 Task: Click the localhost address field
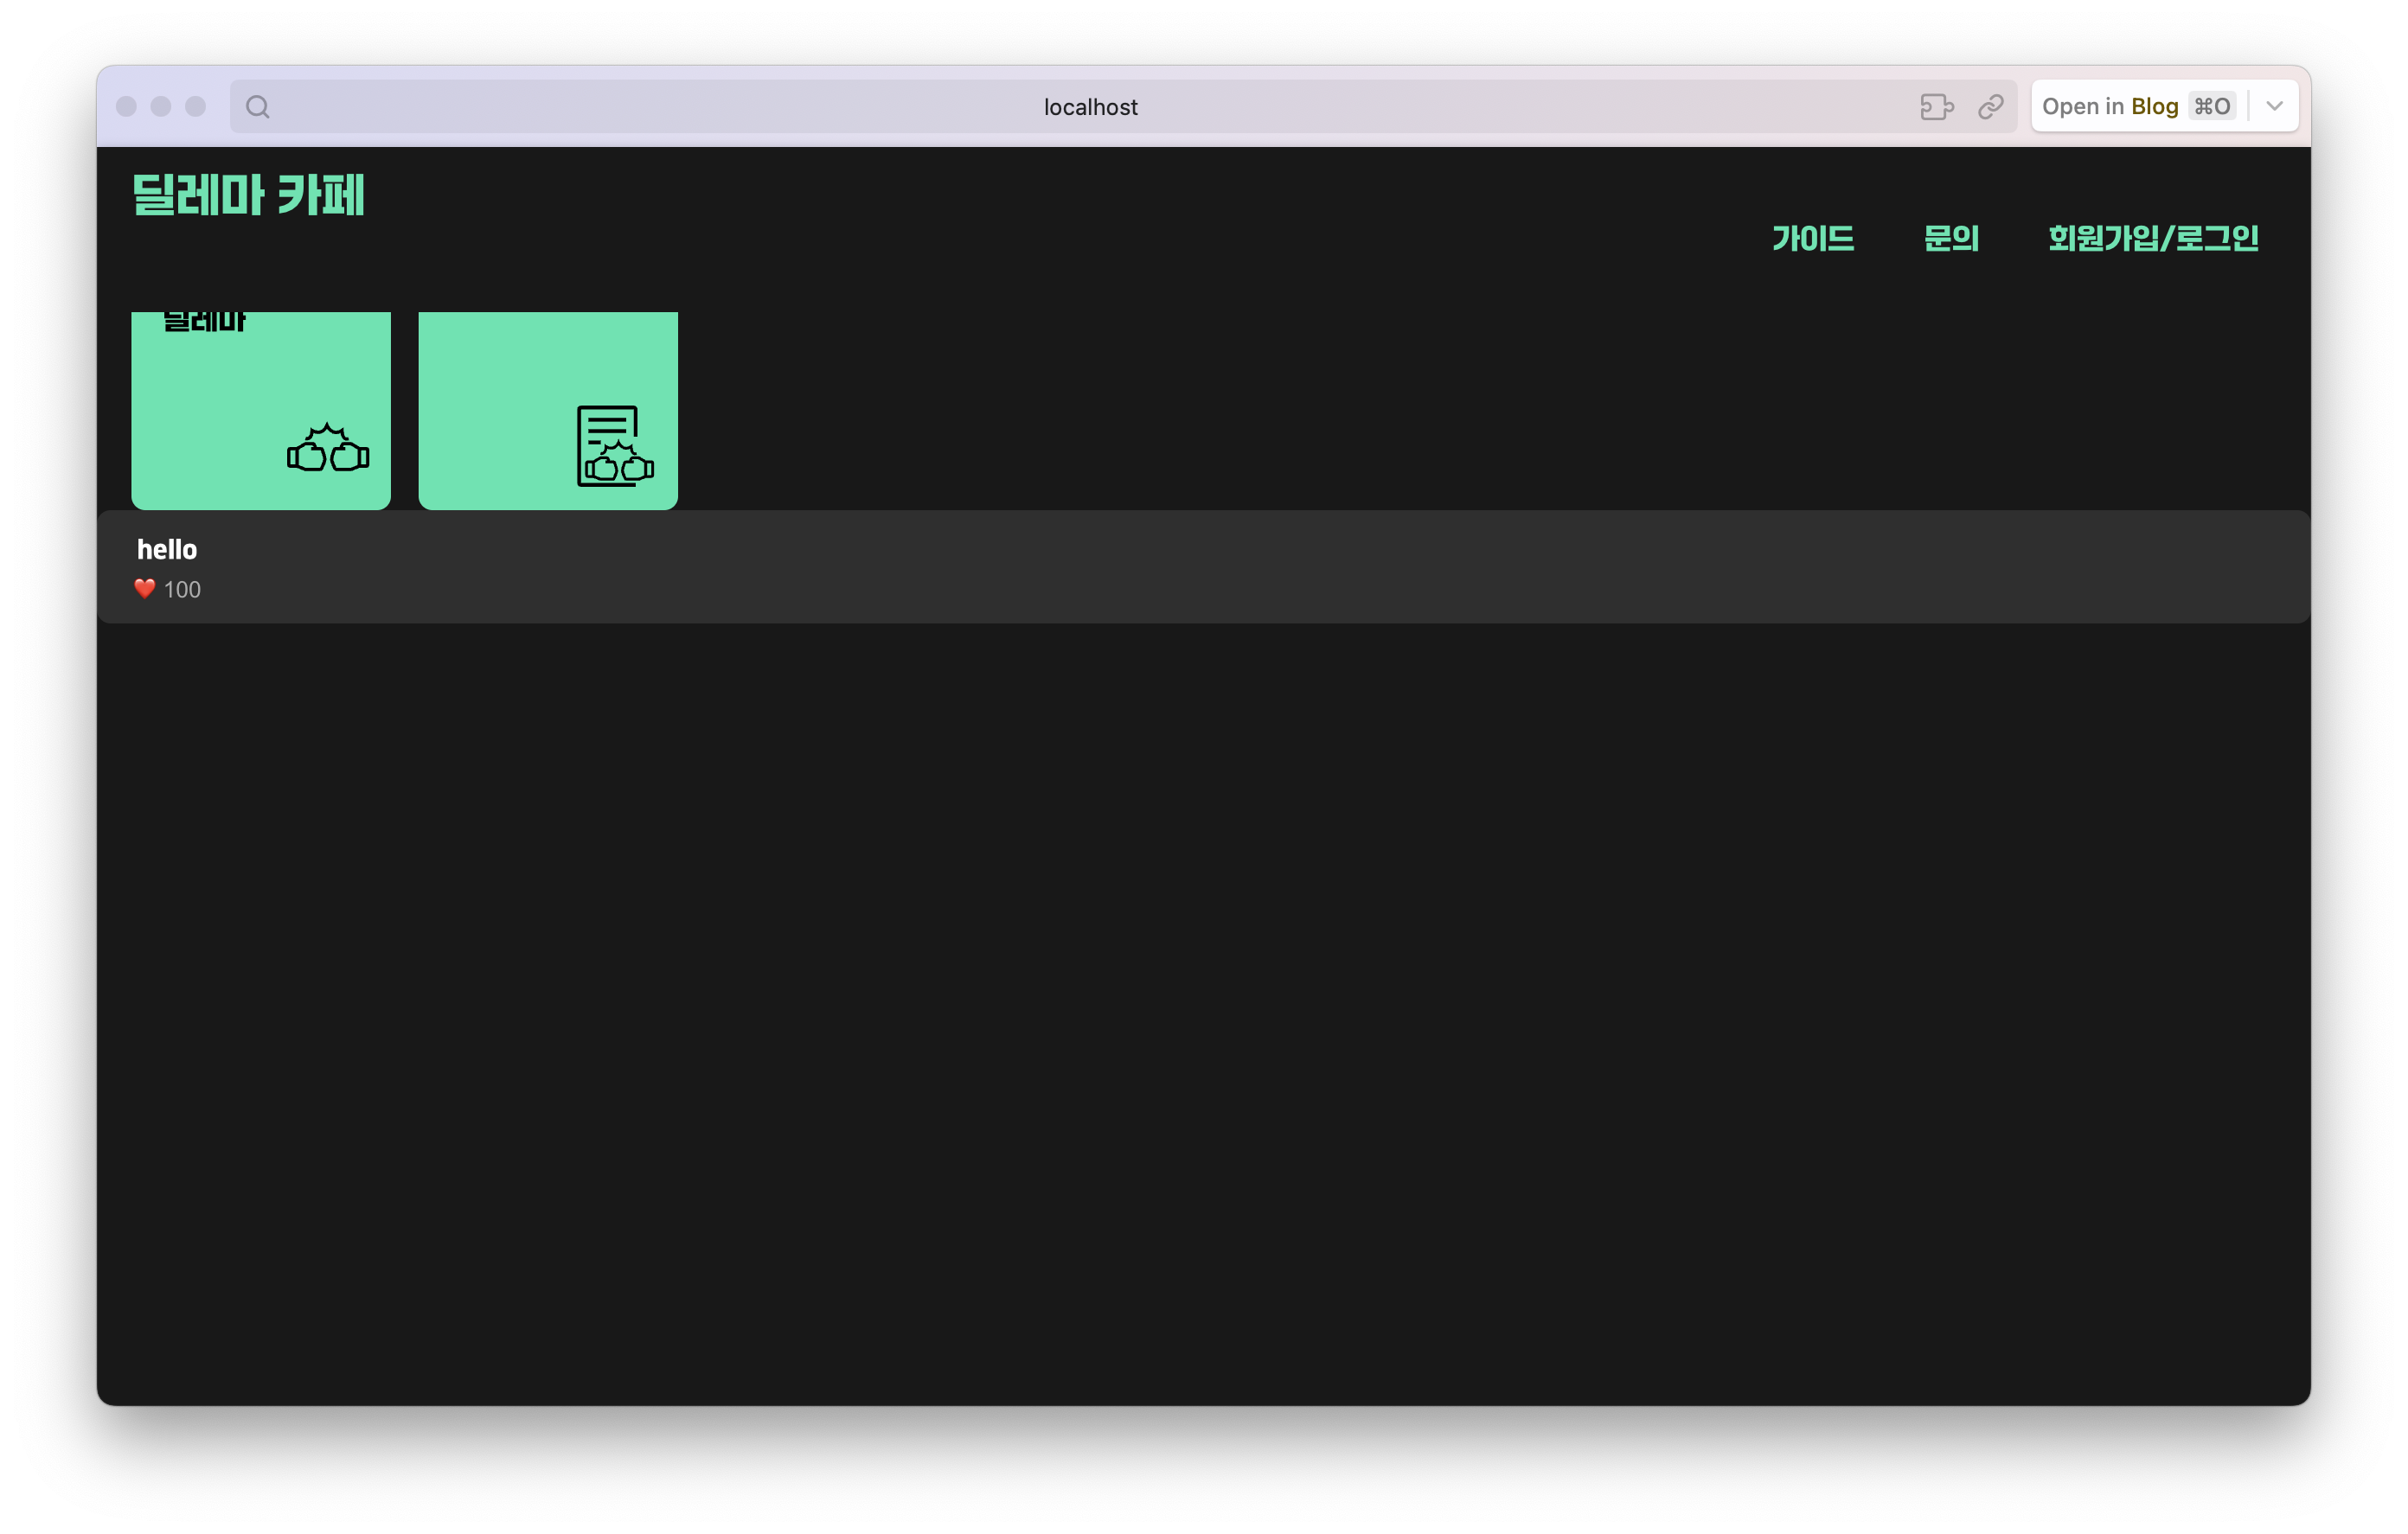click(1090, 107)
